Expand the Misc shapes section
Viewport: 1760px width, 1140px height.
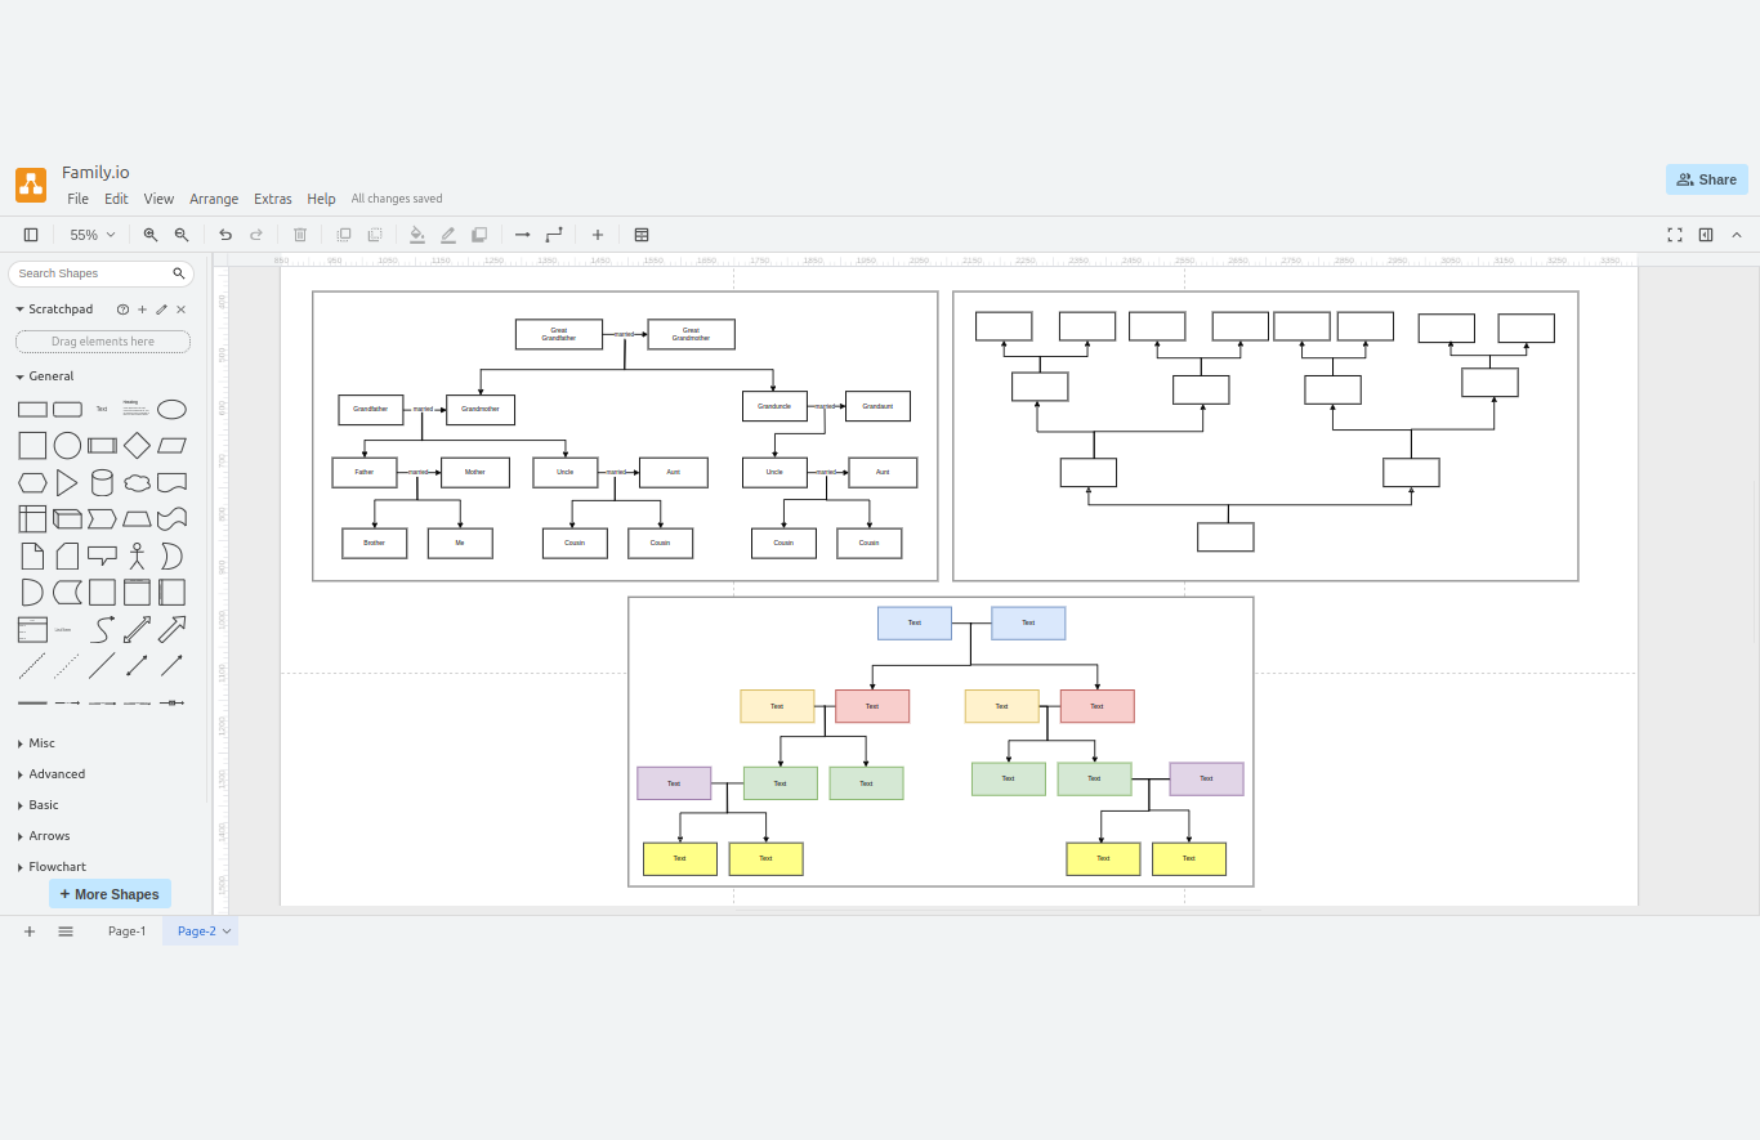click(x=36, y=743)
